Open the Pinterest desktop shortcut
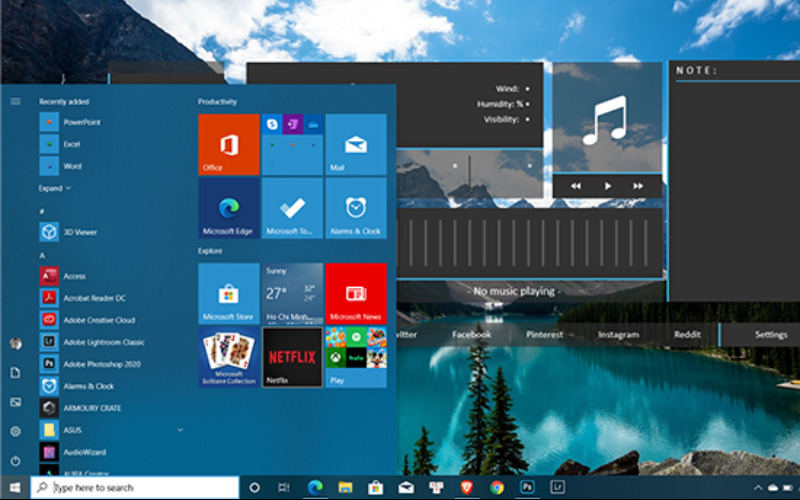The width and height of the screenshot is (800, 500). coord(544,335)
